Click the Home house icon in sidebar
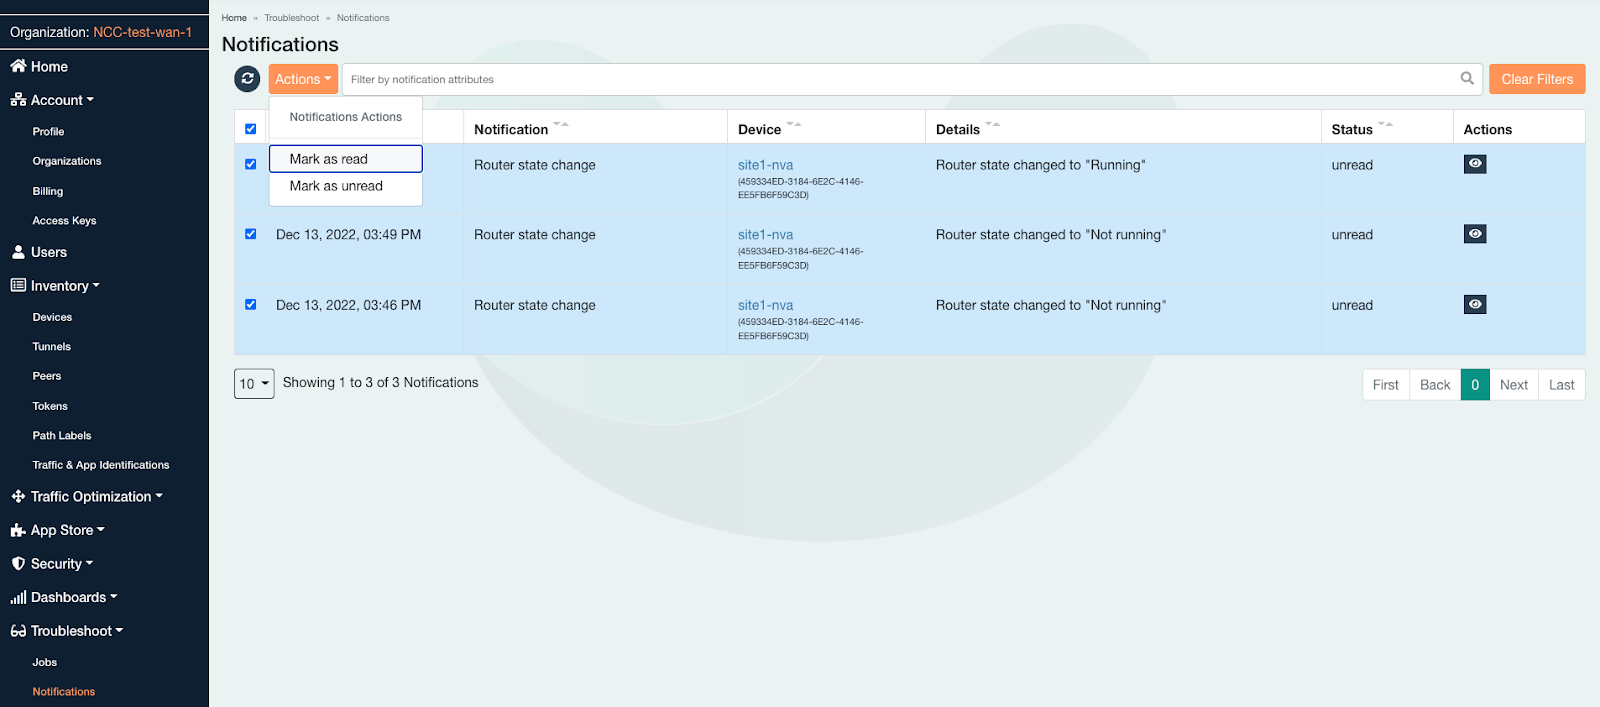The width and height of the screenshot is (1600, 707). [x=18, y=66]
